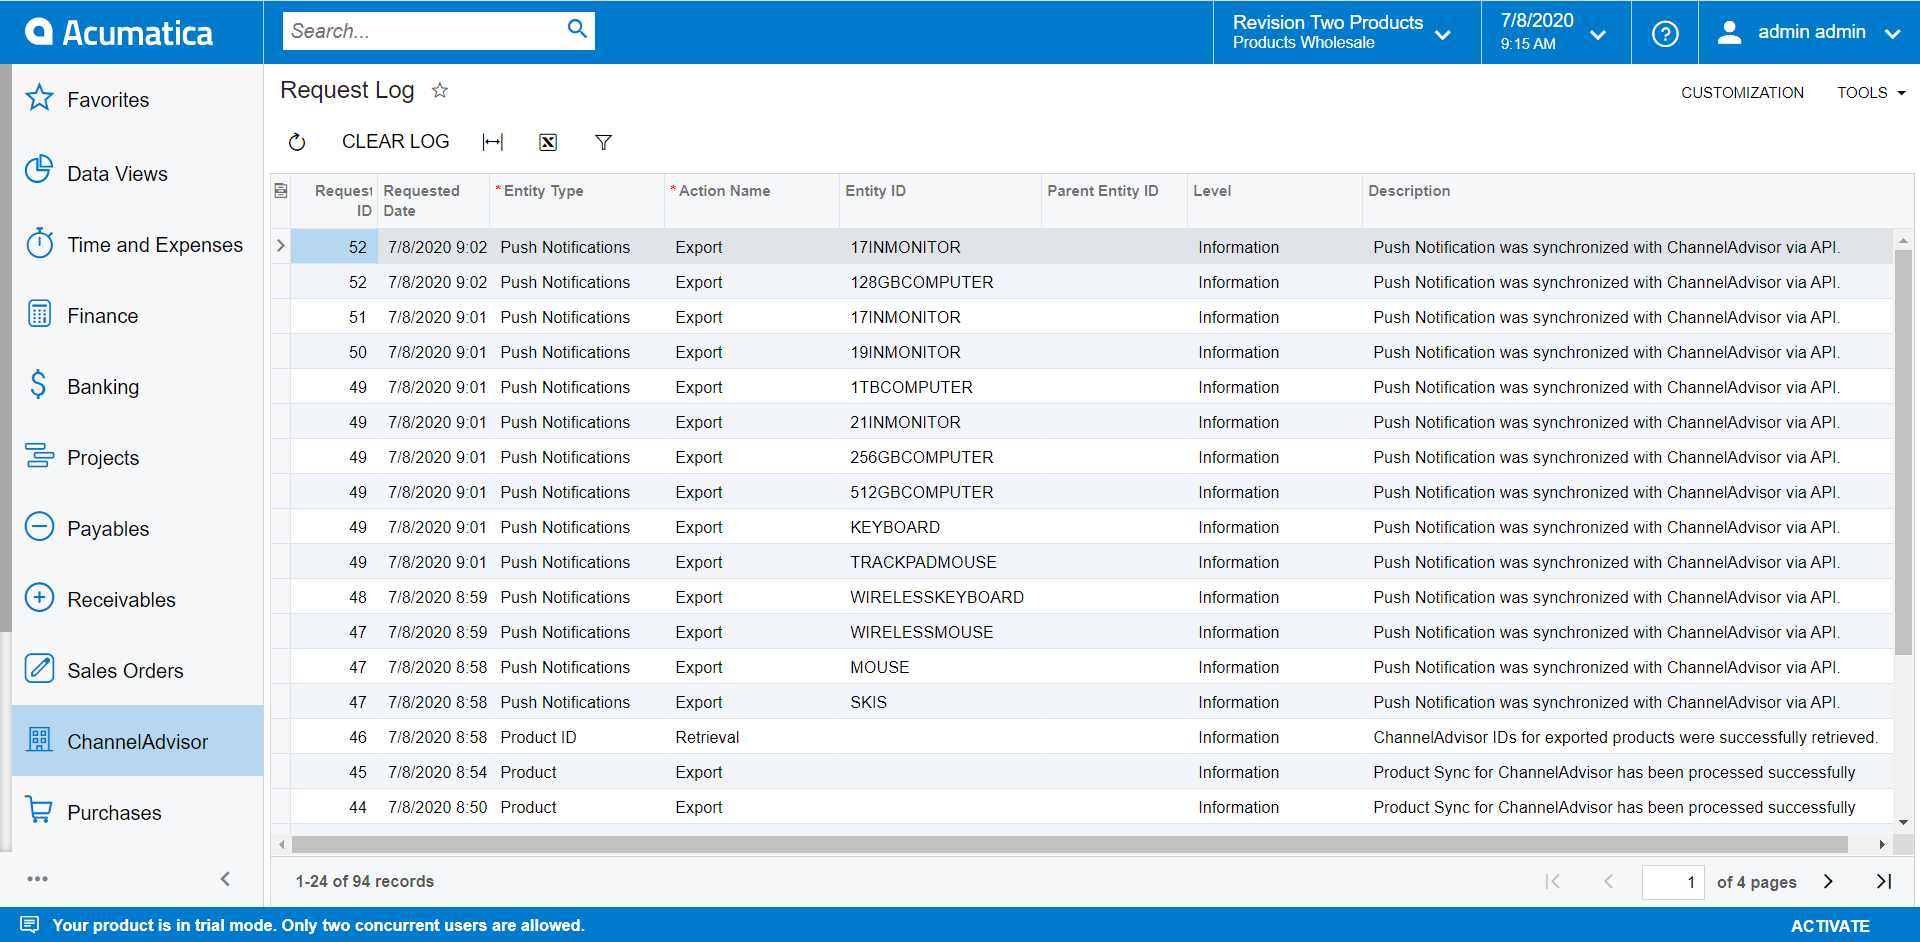This screenshot has height=942, width=1920.
Task: Select the 7/8/2020 8:54 date cell
Action: coord(433,772)
